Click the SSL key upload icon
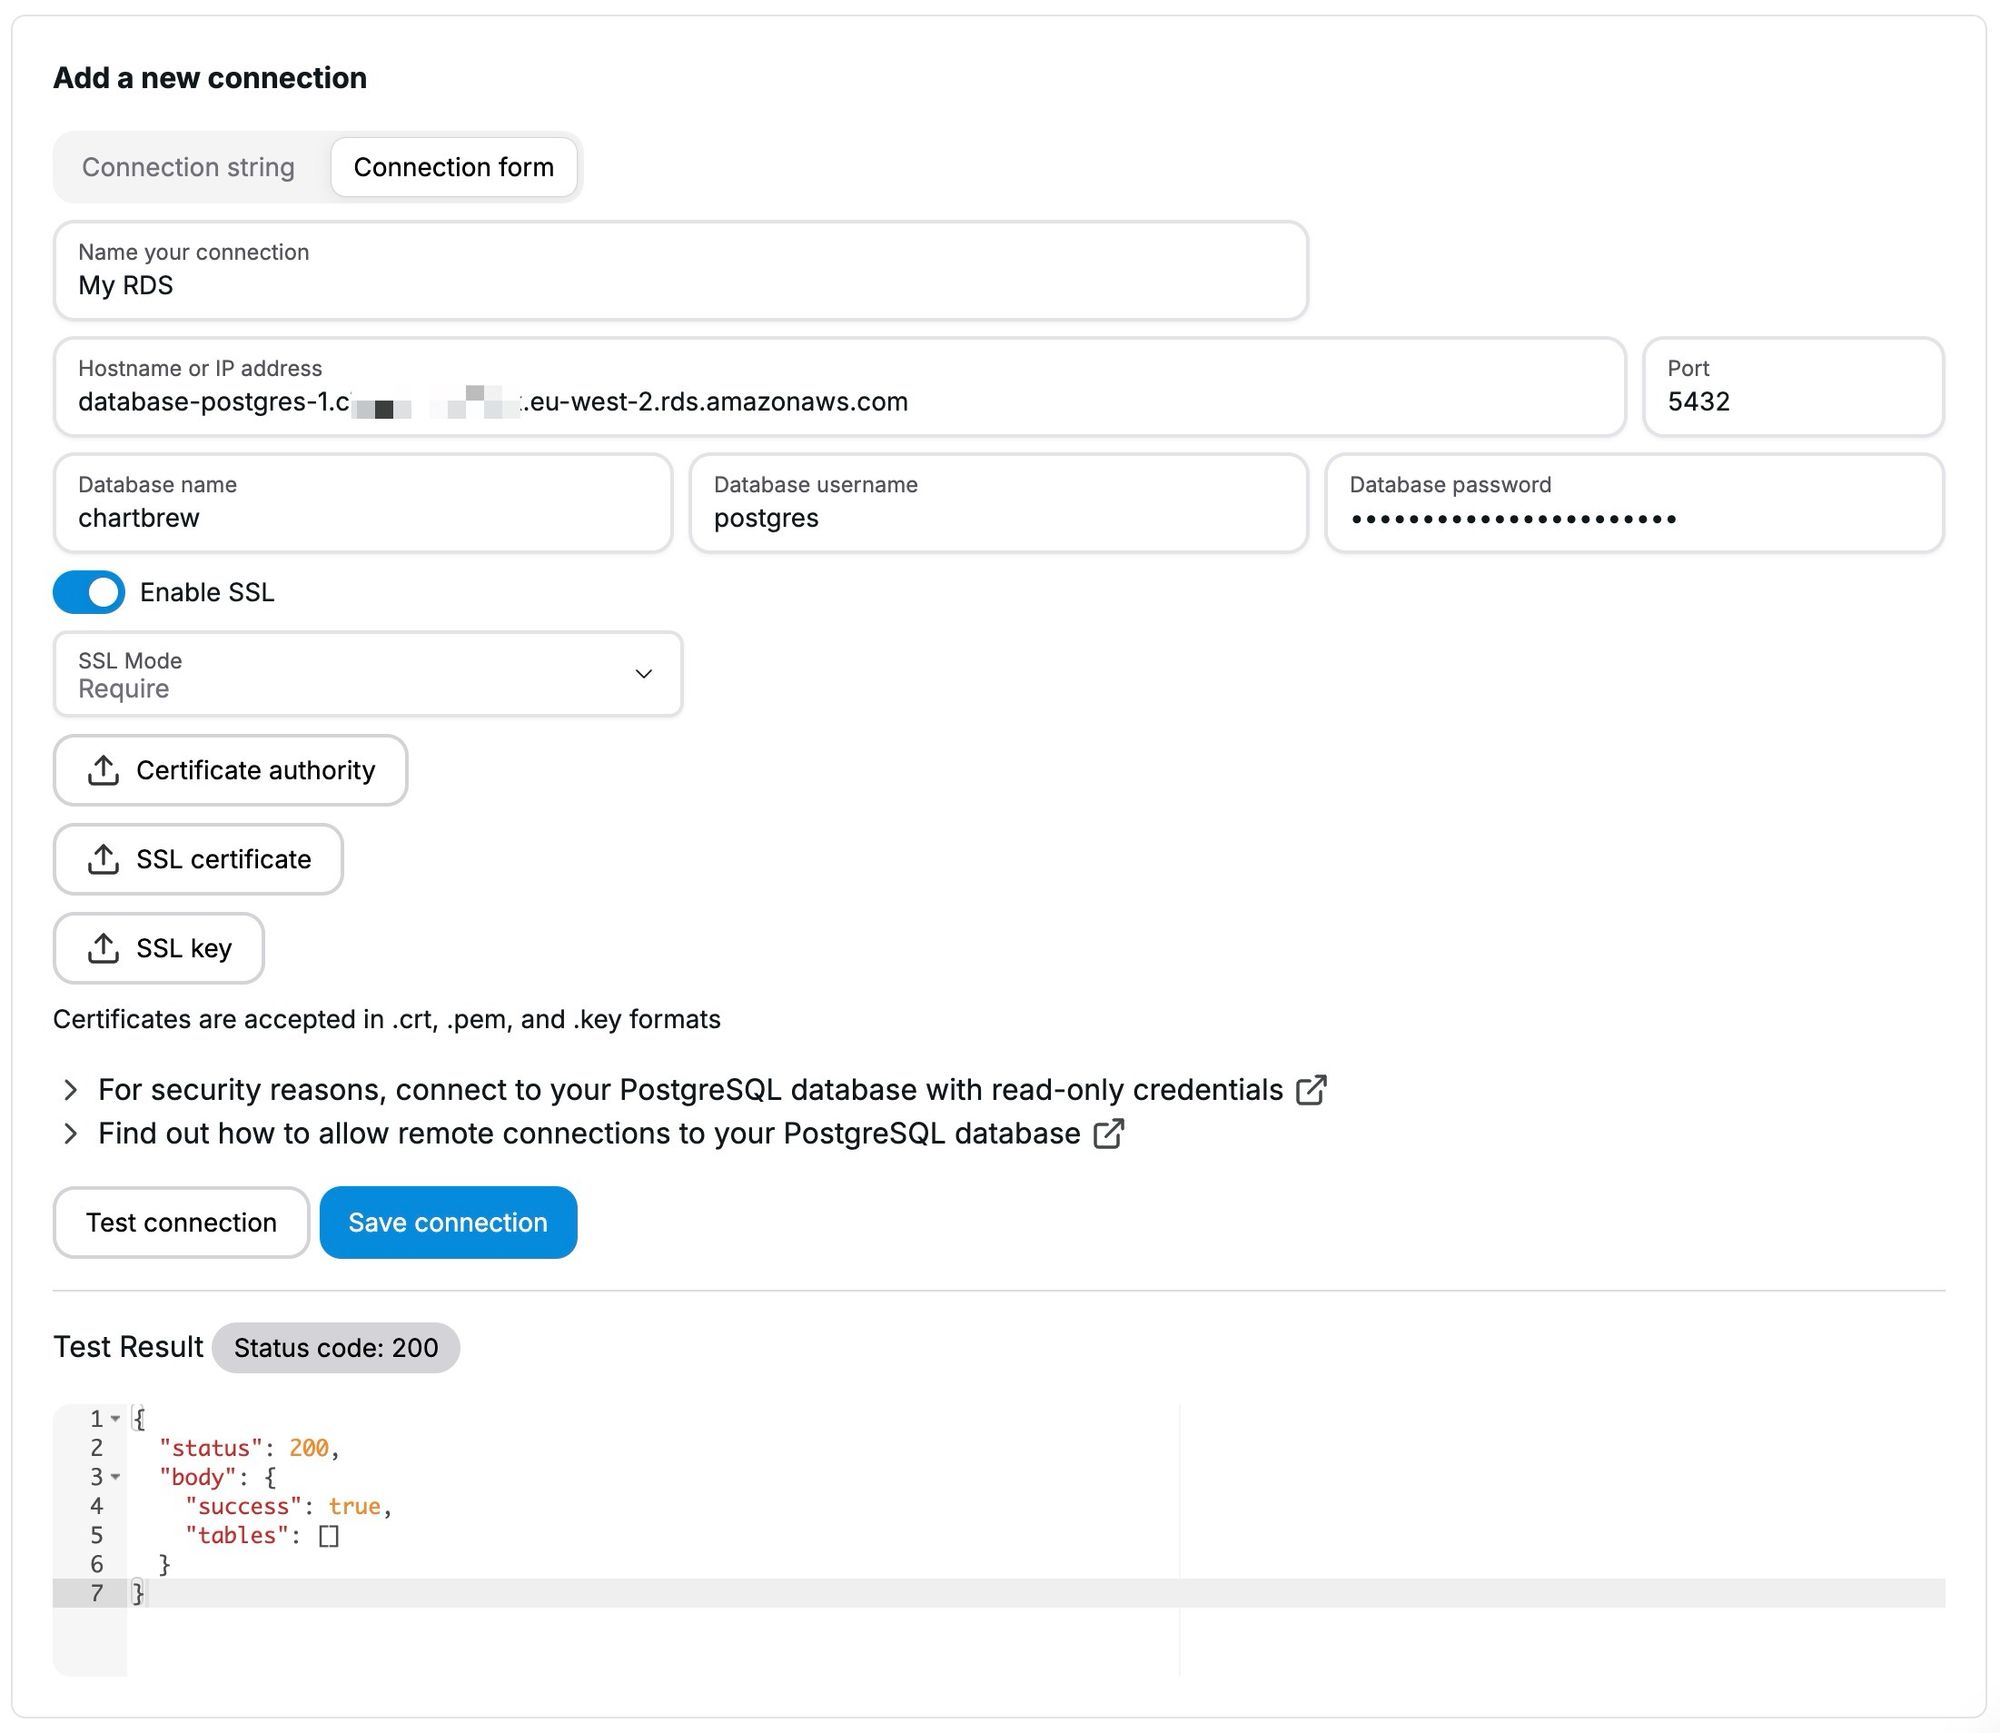Image resolution: width=2000 pixels, height=1733 pixels. click(x=103, y=948)
